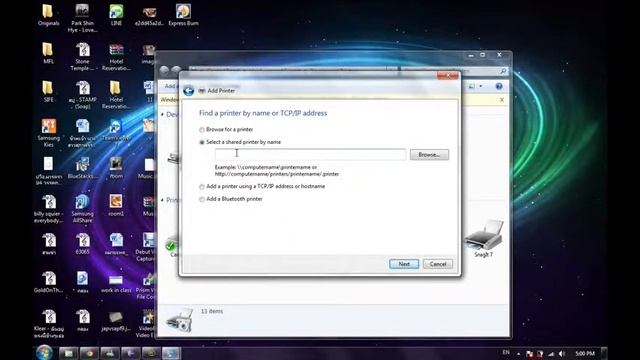Viewport: 640px width, 360px height.
Task: Open GoldOnTh... music file
Action: [48, 282]
